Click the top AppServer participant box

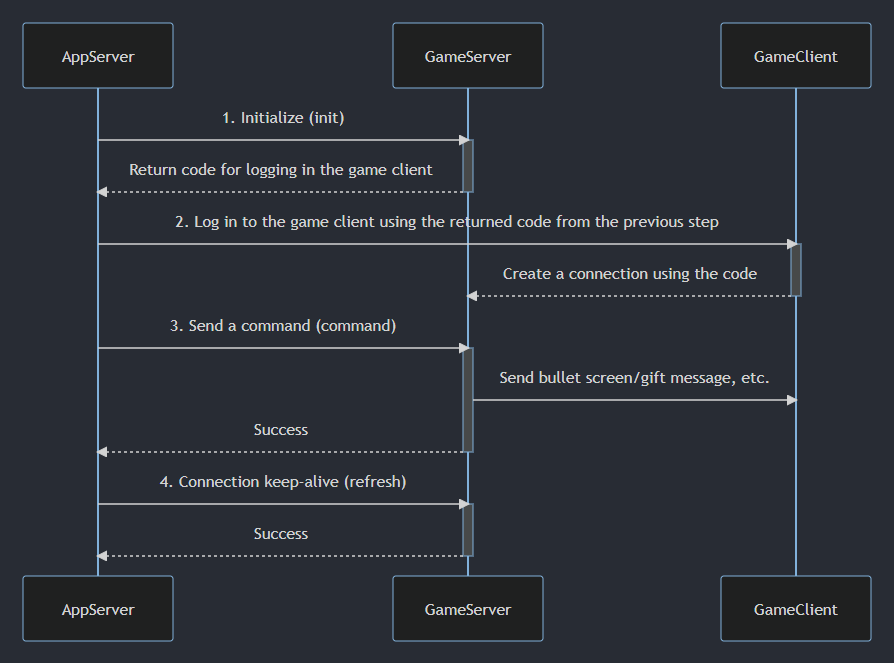[98, 56]
